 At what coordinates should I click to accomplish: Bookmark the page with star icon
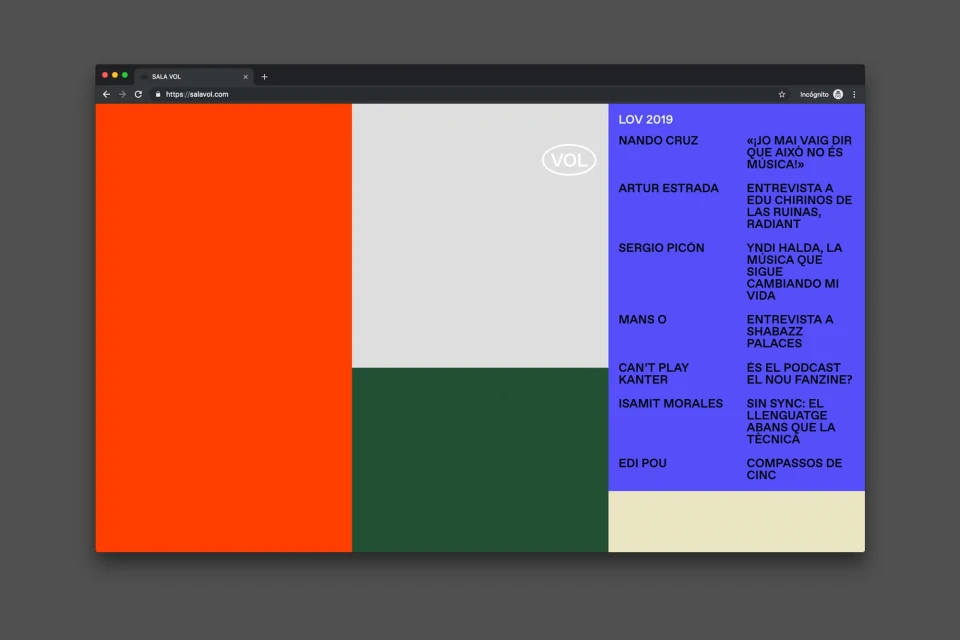point(782,94)
